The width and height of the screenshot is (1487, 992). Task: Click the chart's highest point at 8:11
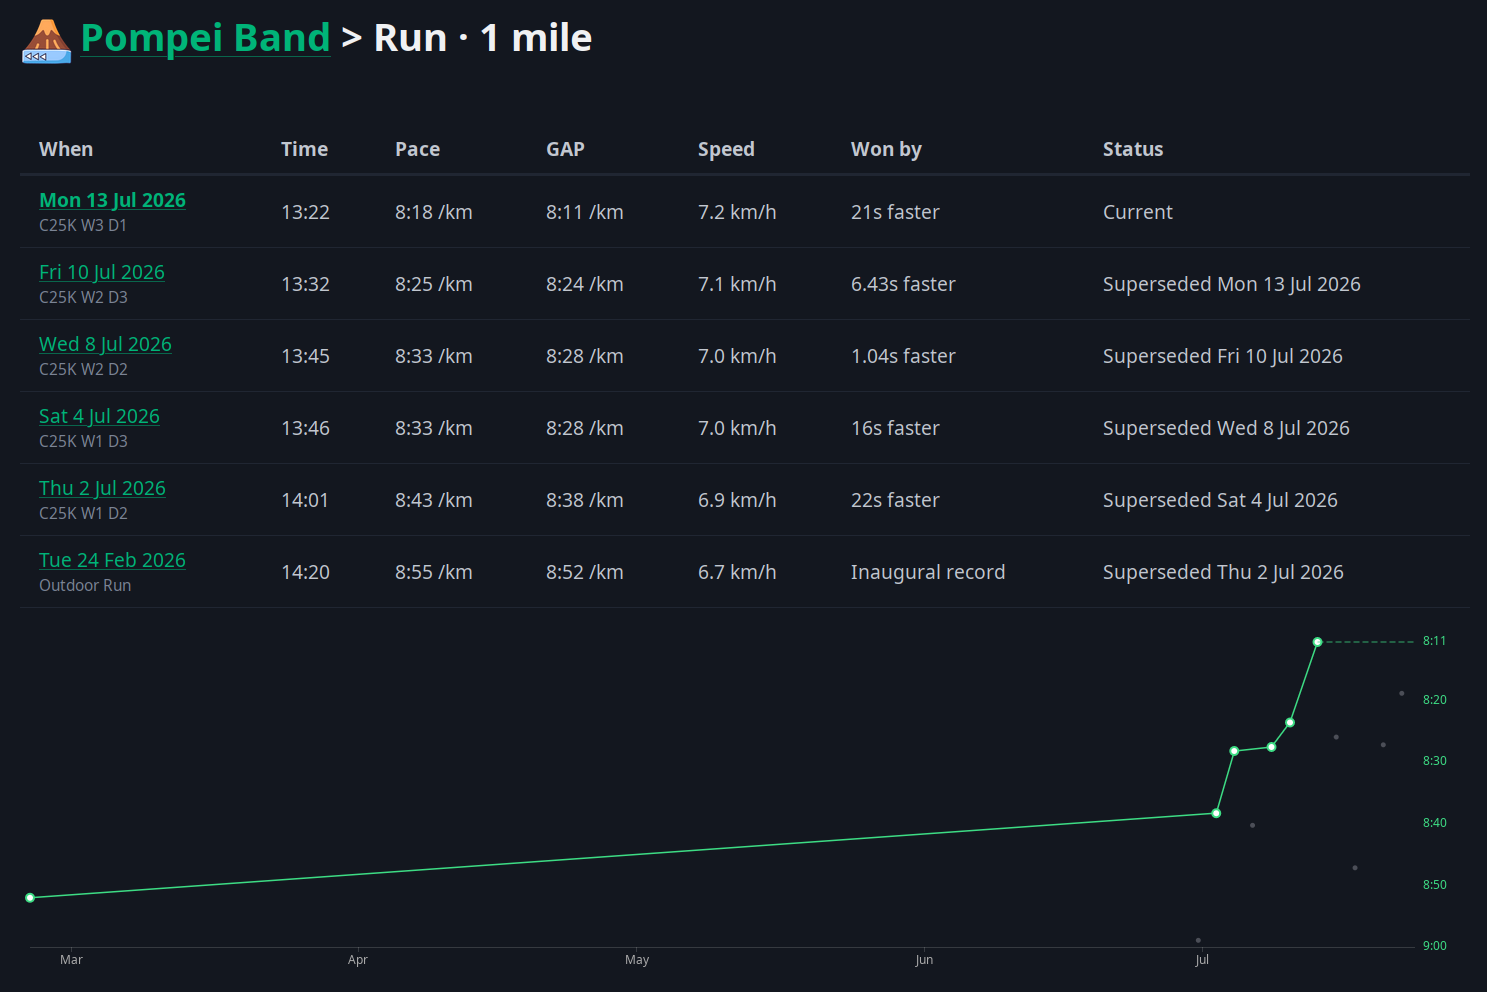(1317, 642)
